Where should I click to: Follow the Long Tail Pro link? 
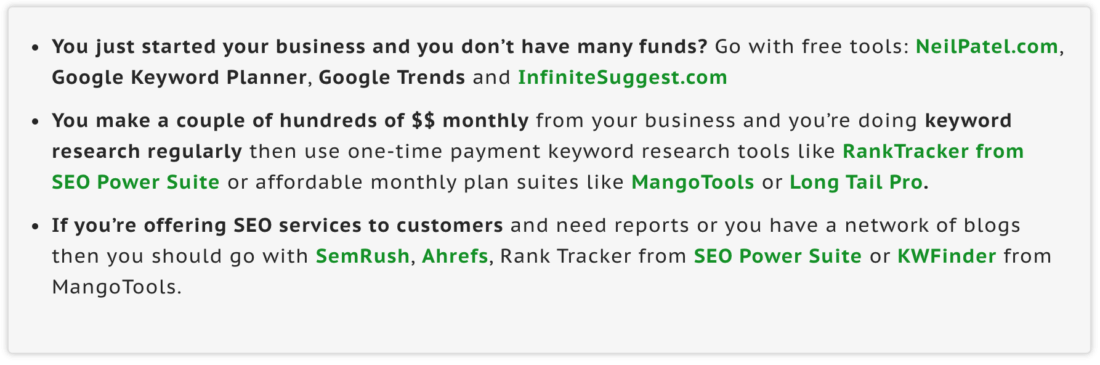click(x=856, y=182)
